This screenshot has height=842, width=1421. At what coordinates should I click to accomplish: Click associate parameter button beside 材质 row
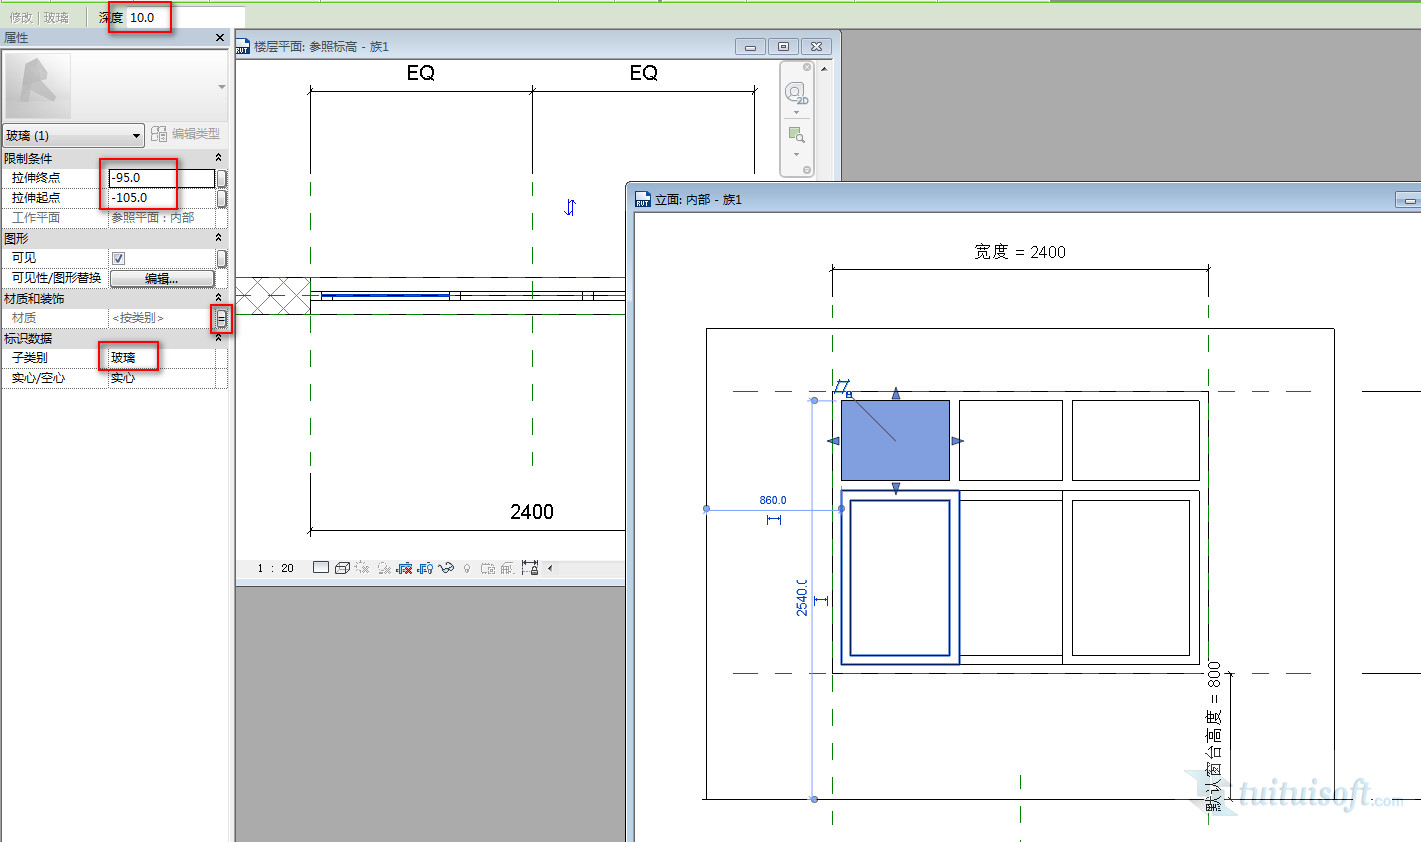(222, 318)
